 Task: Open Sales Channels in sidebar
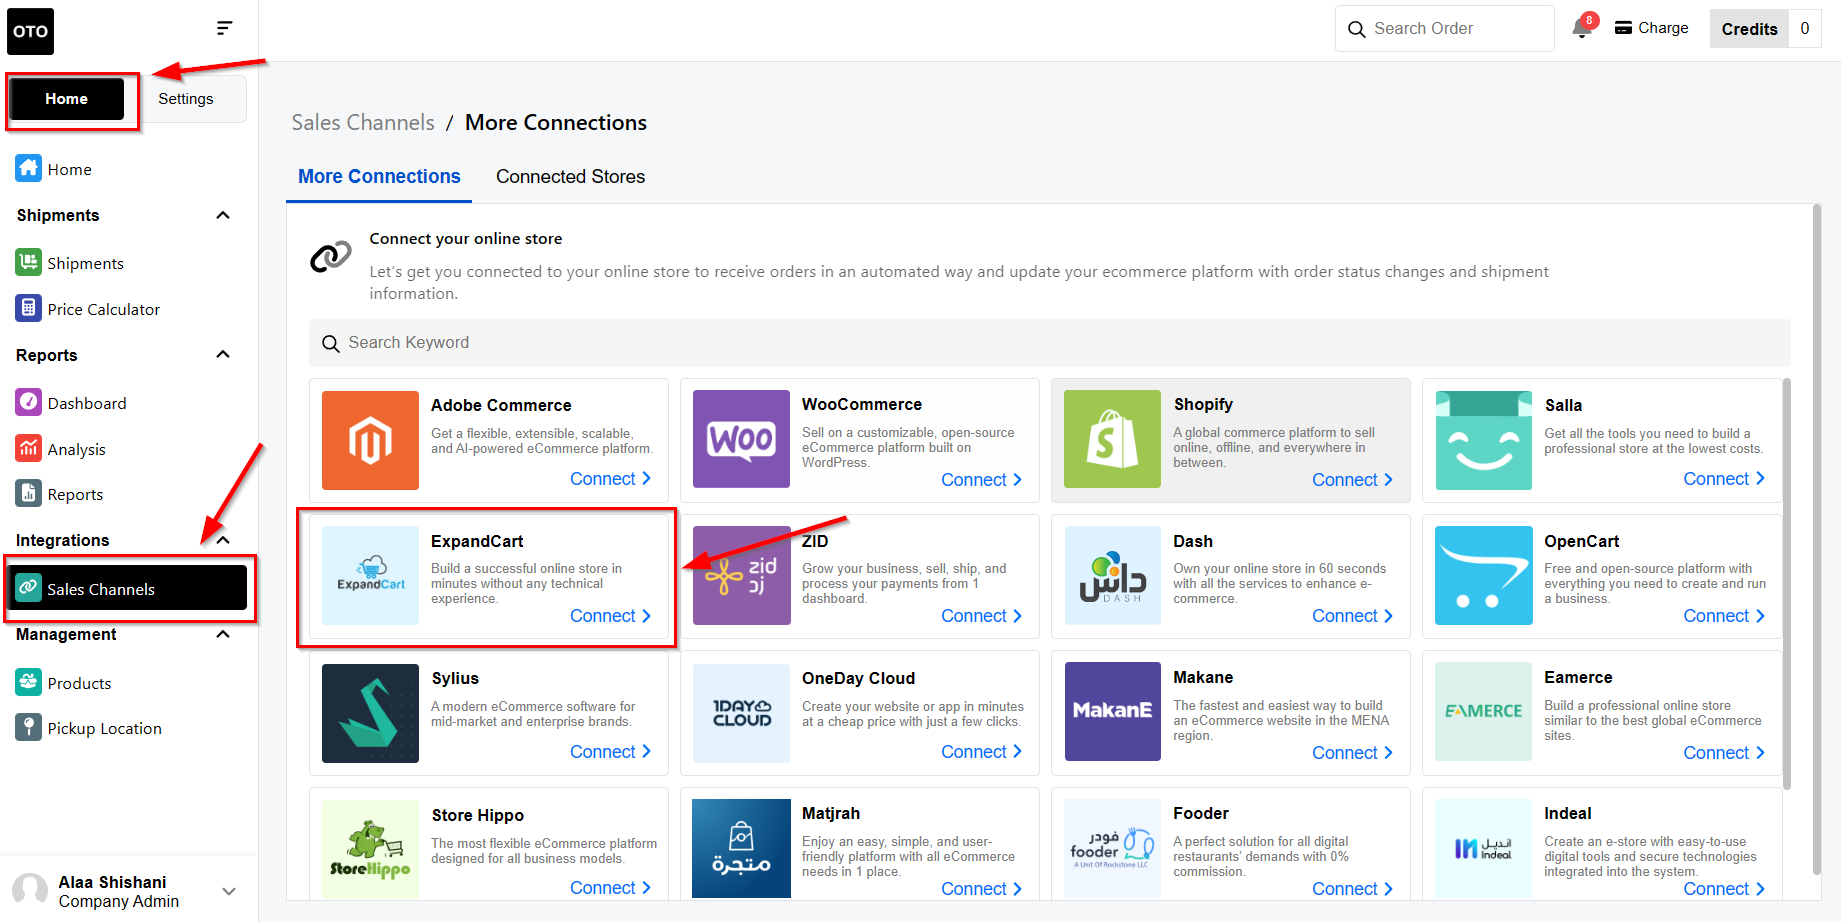[x=126, y=588]
